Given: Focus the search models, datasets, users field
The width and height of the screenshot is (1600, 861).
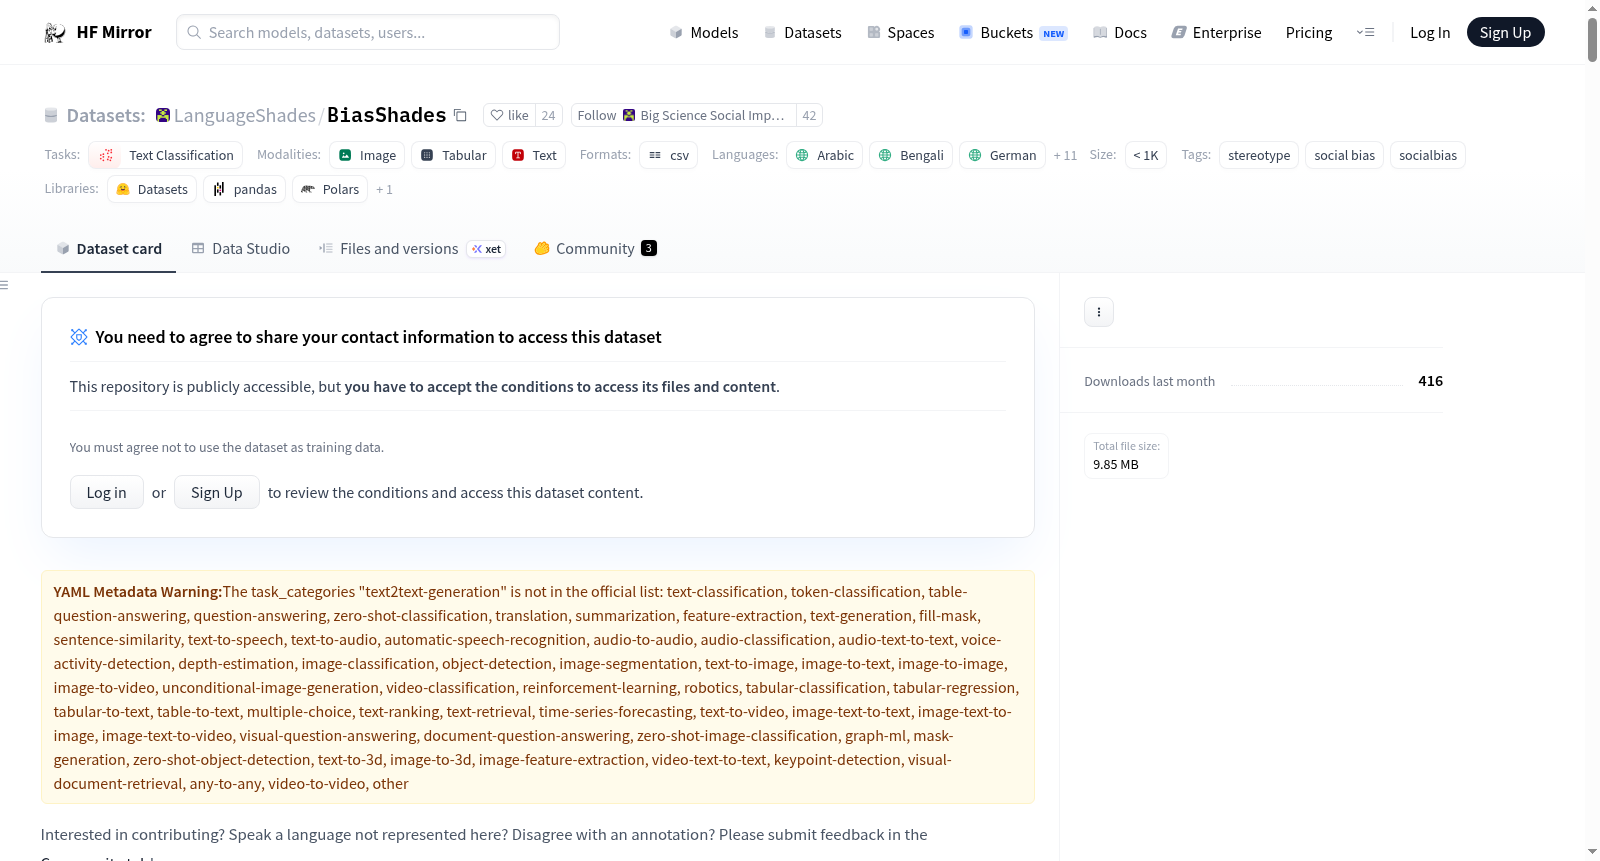Looking at the screenshot, I should (368, 33).
